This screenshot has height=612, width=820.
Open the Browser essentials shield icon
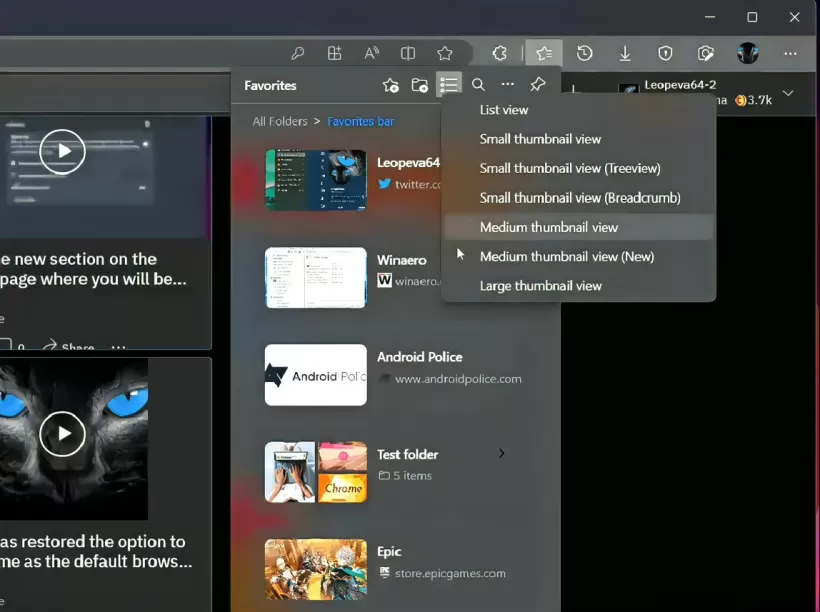tap(665, 53)
